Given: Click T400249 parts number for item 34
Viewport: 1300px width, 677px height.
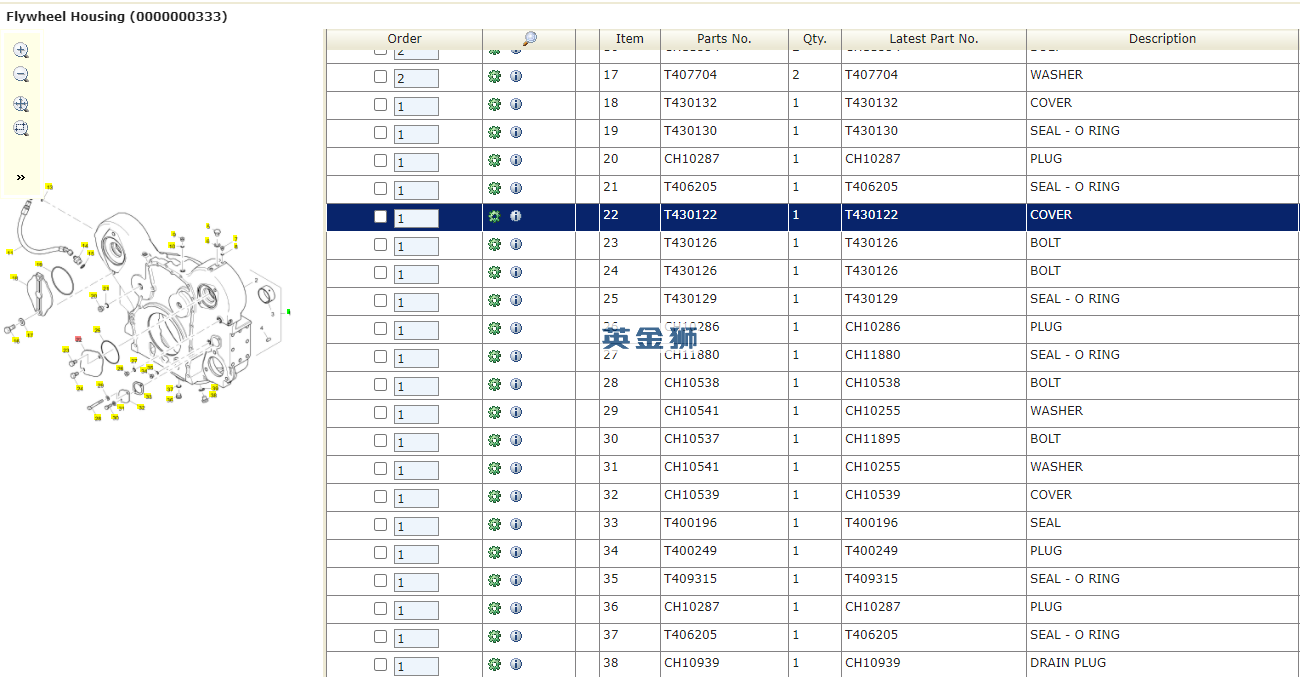Looking at the screenshot, I should (x=690, y=551).
